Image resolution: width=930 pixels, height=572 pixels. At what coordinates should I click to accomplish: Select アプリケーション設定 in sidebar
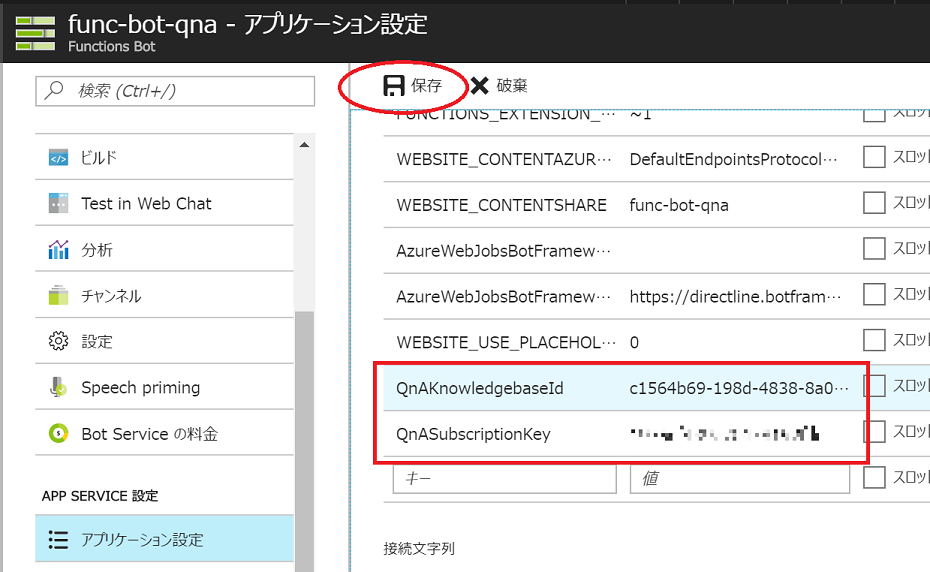(164, 539)
